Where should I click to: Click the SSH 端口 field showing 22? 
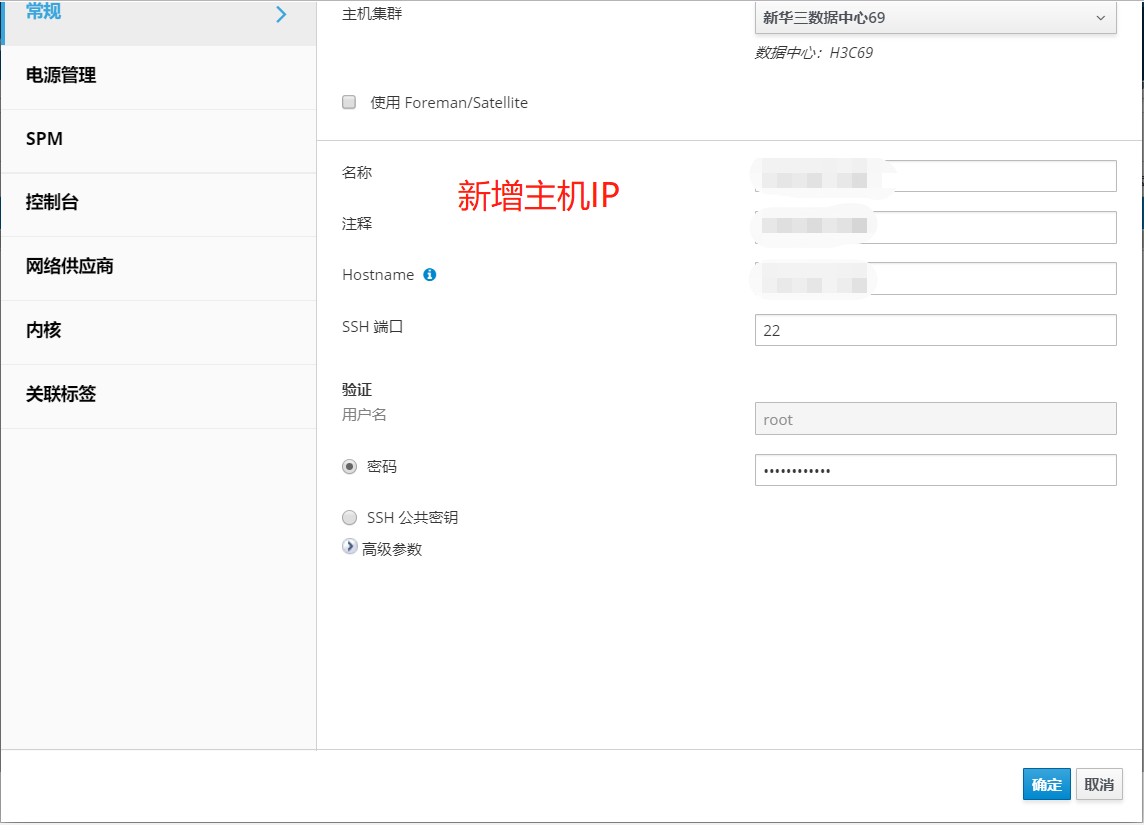click(x=935, y=330)
